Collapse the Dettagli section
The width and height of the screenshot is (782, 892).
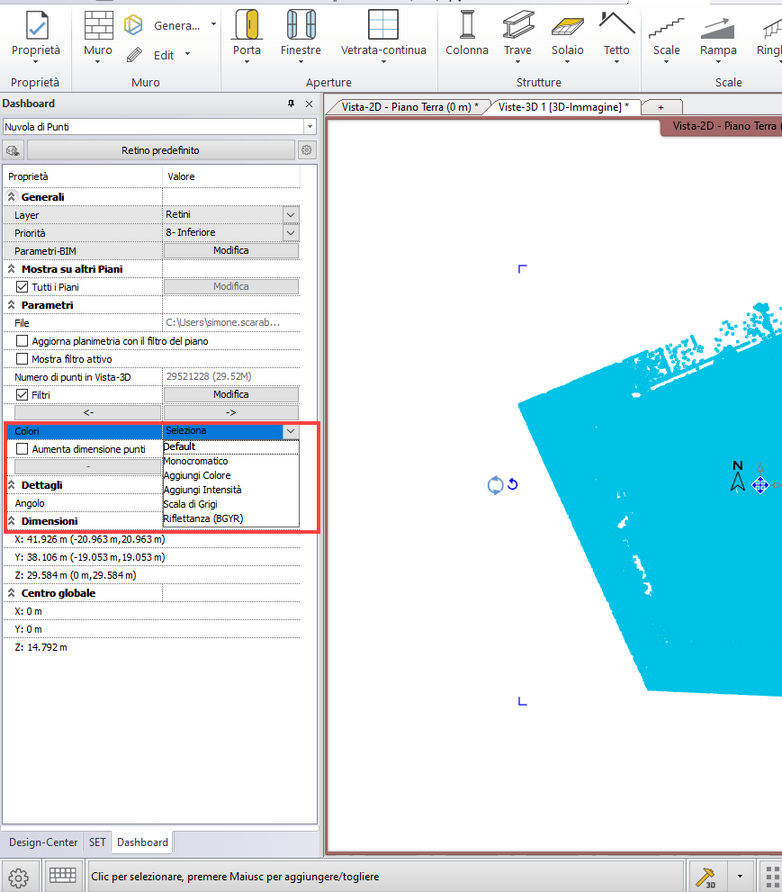click(x=11, y=485)
